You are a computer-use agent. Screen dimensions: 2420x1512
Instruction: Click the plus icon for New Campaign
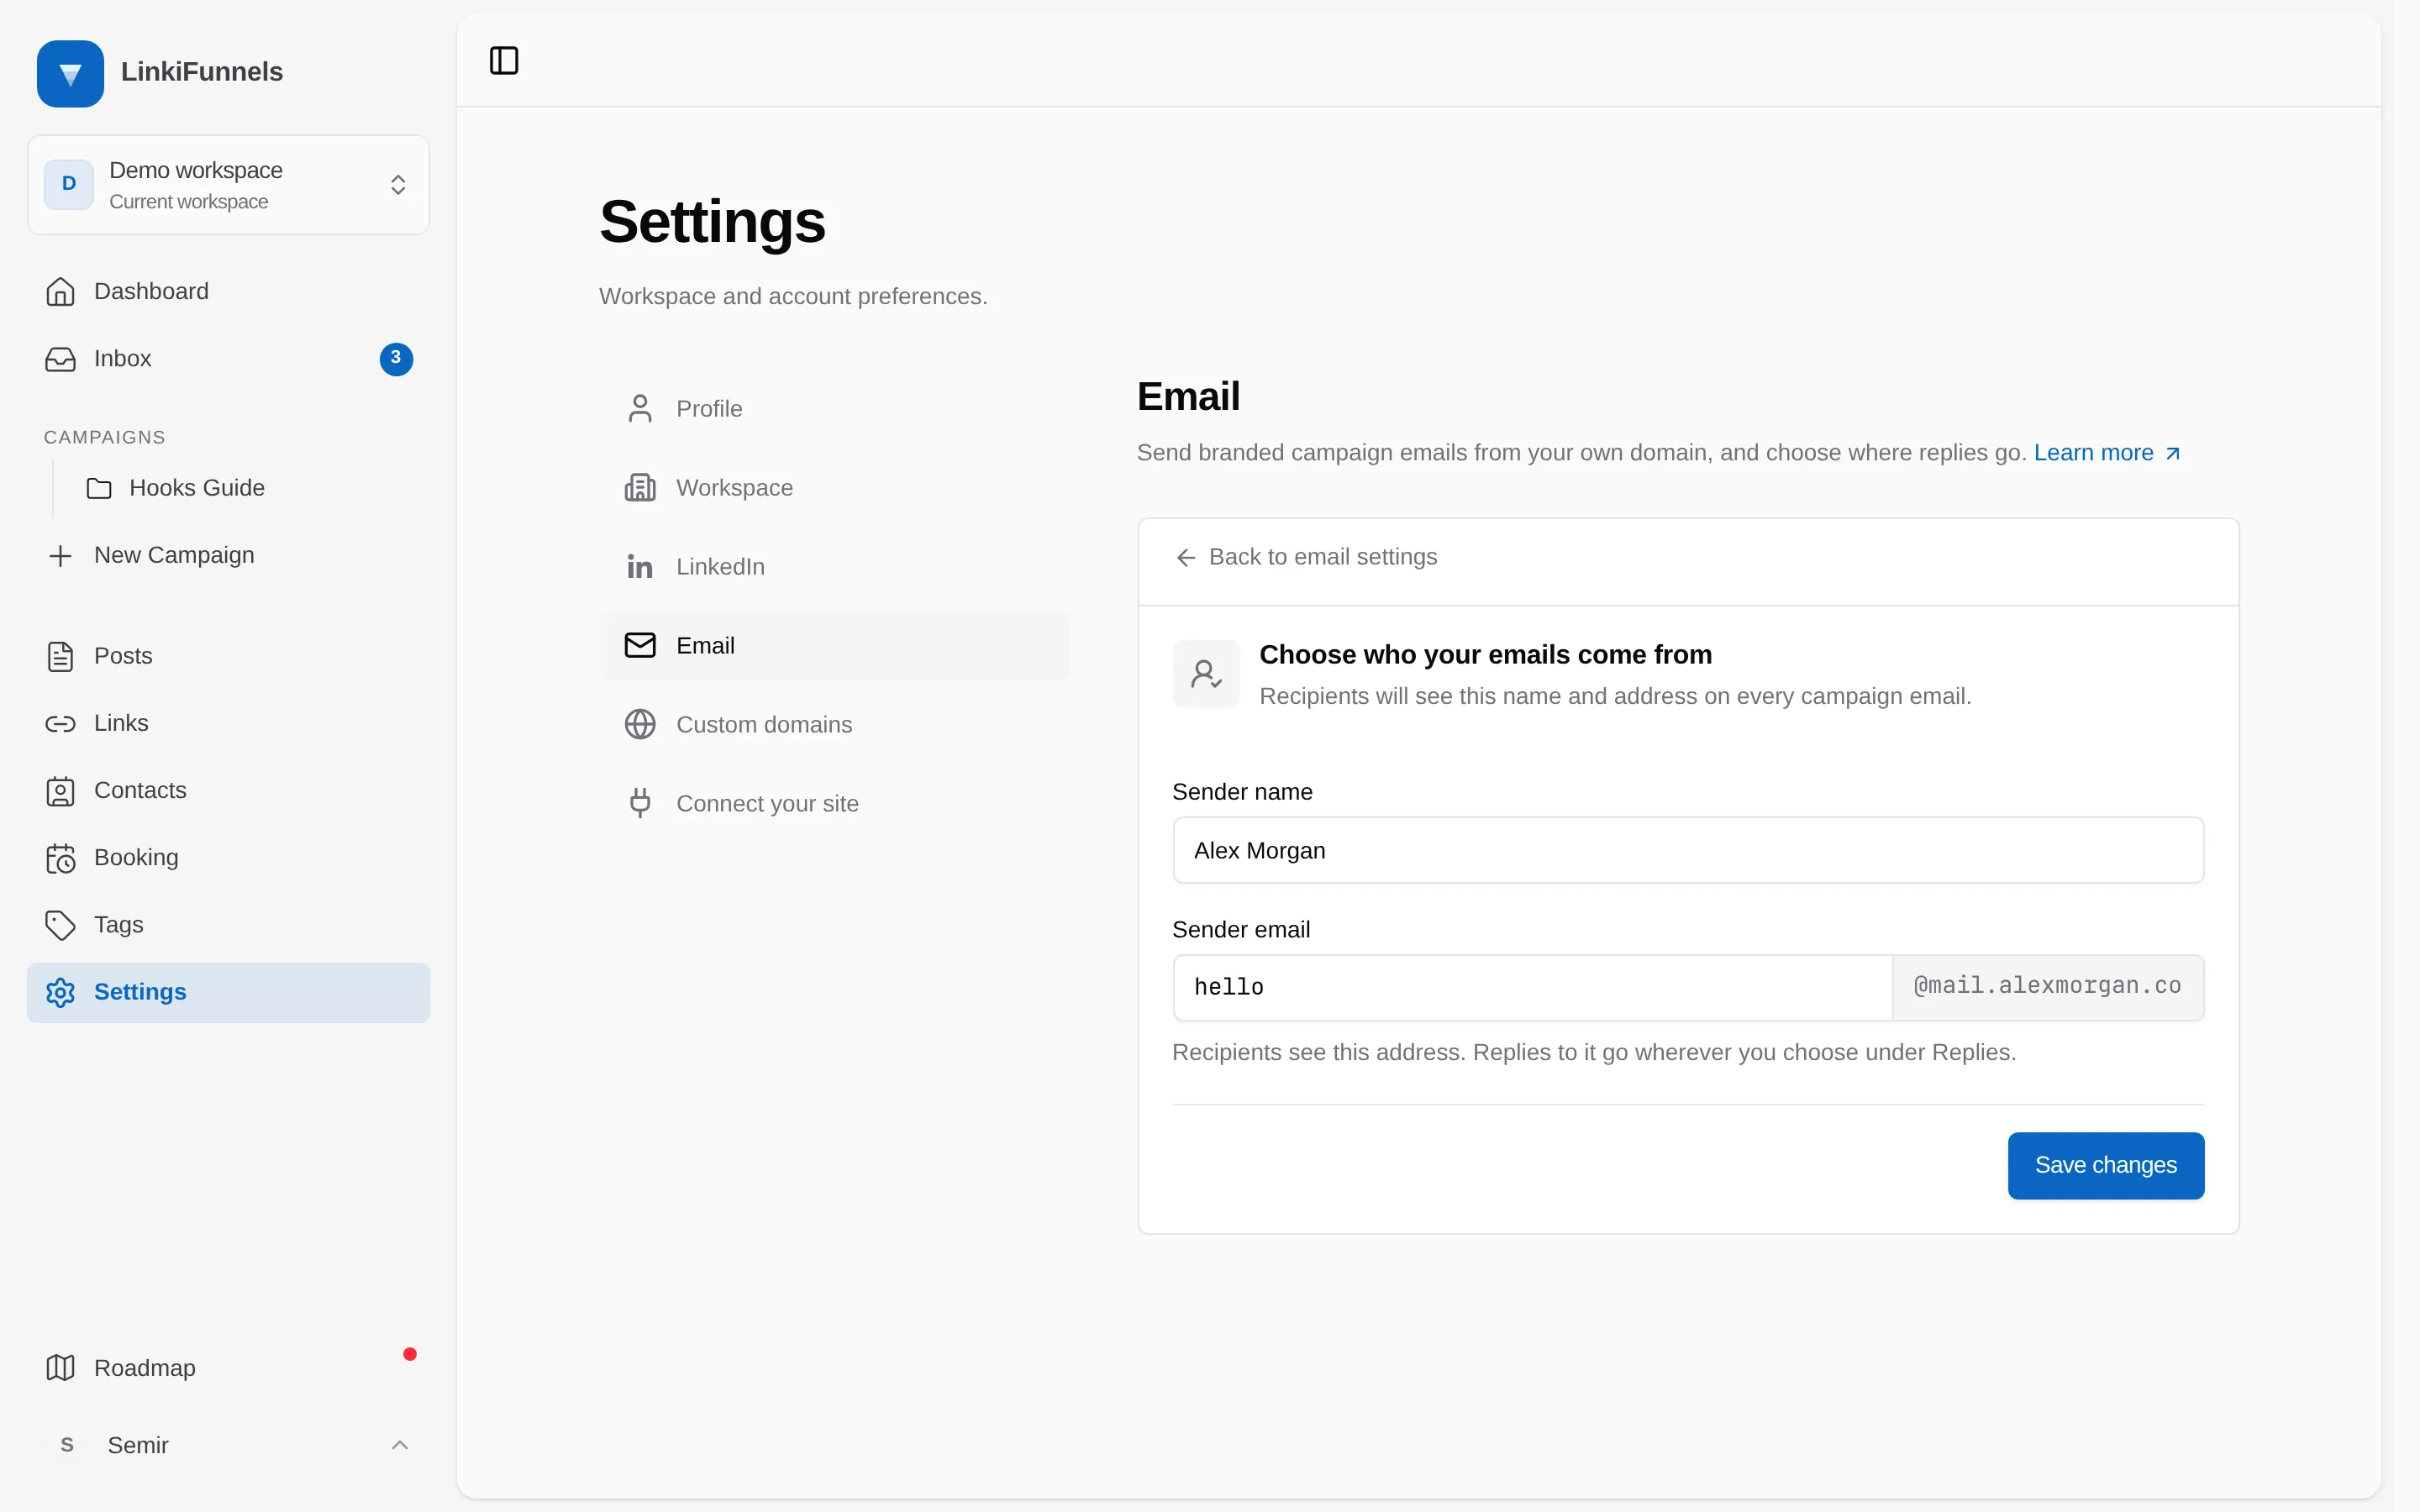pos(60,556)
